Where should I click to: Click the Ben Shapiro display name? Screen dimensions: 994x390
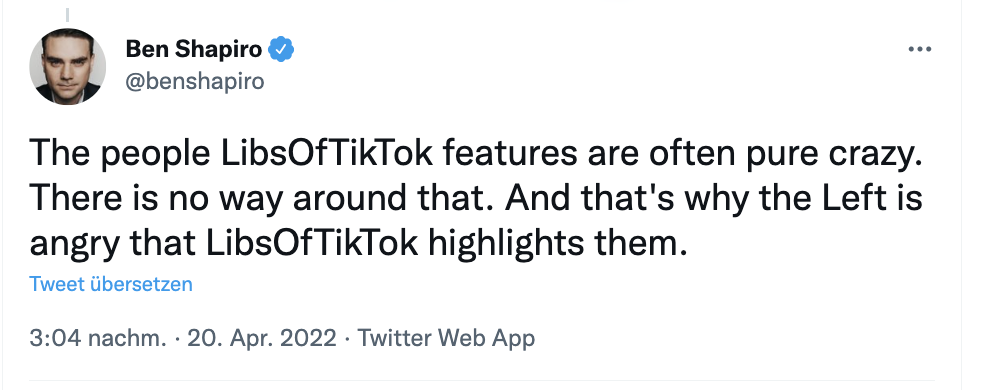coord(194,49)
